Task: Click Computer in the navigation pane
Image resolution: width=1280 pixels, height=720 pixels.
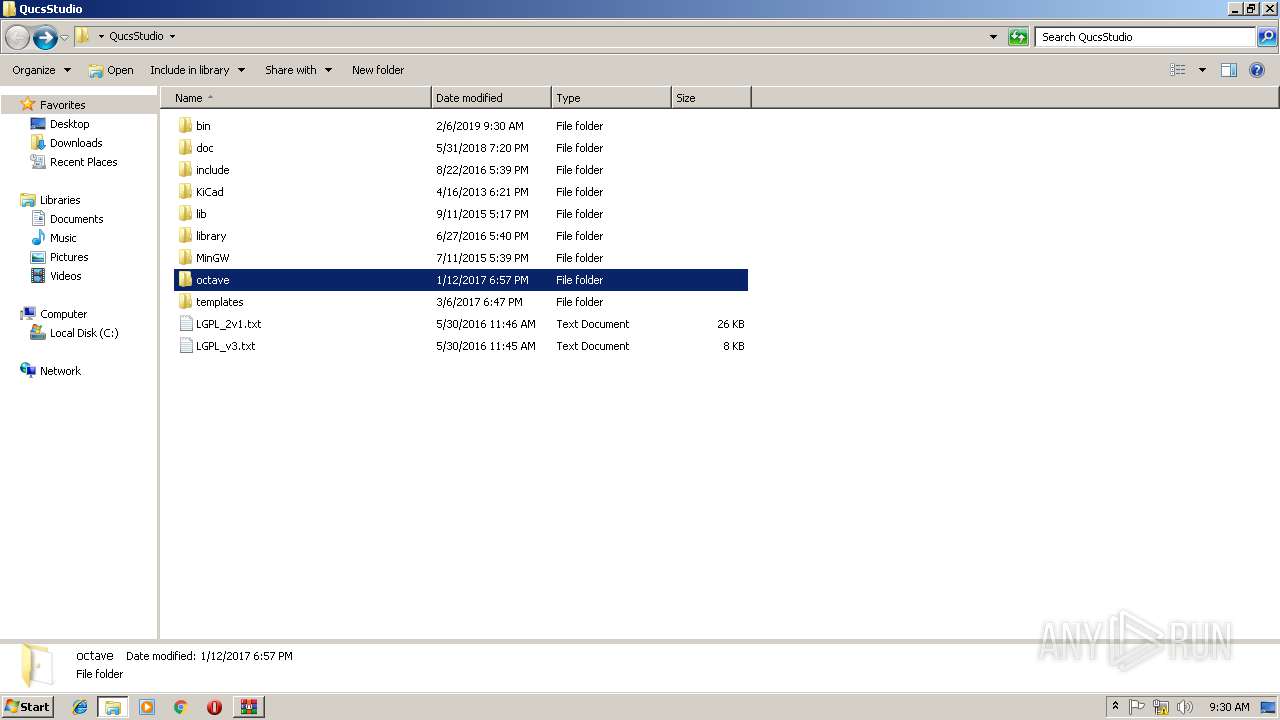Action: 63,314
